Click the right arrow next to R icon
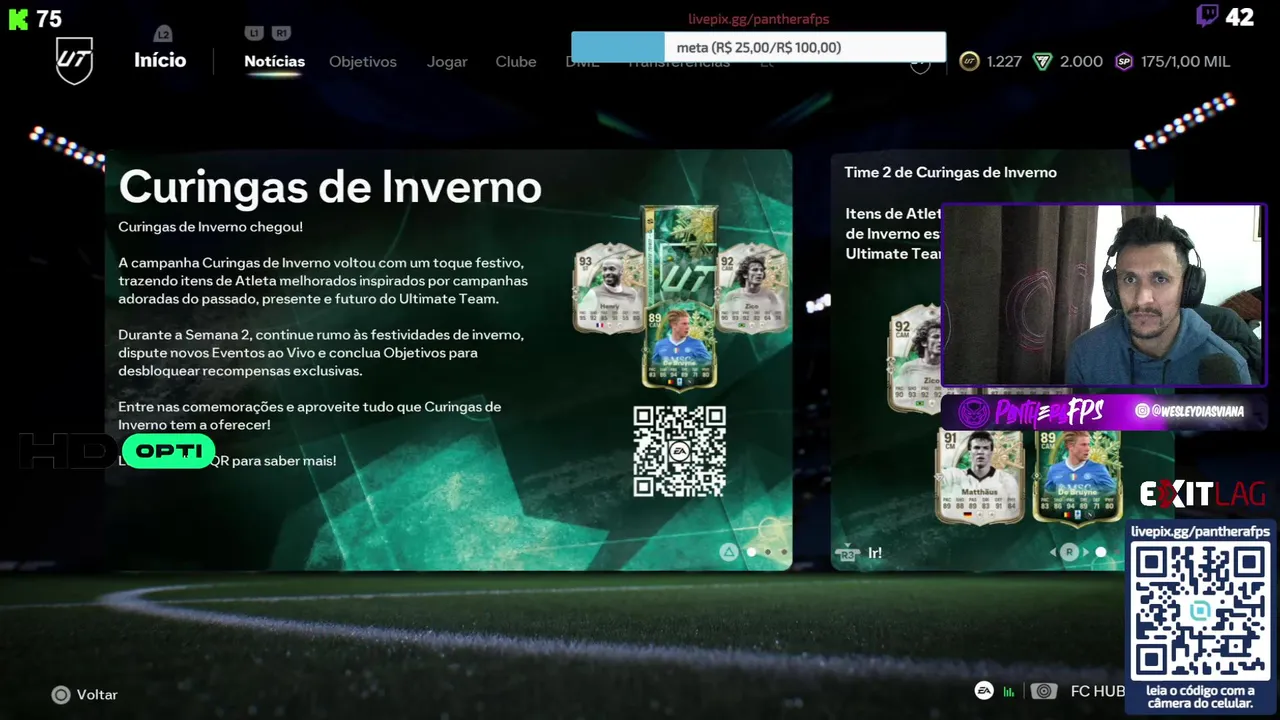Viewport: 1280px width, 720px height. [1085, 552]
